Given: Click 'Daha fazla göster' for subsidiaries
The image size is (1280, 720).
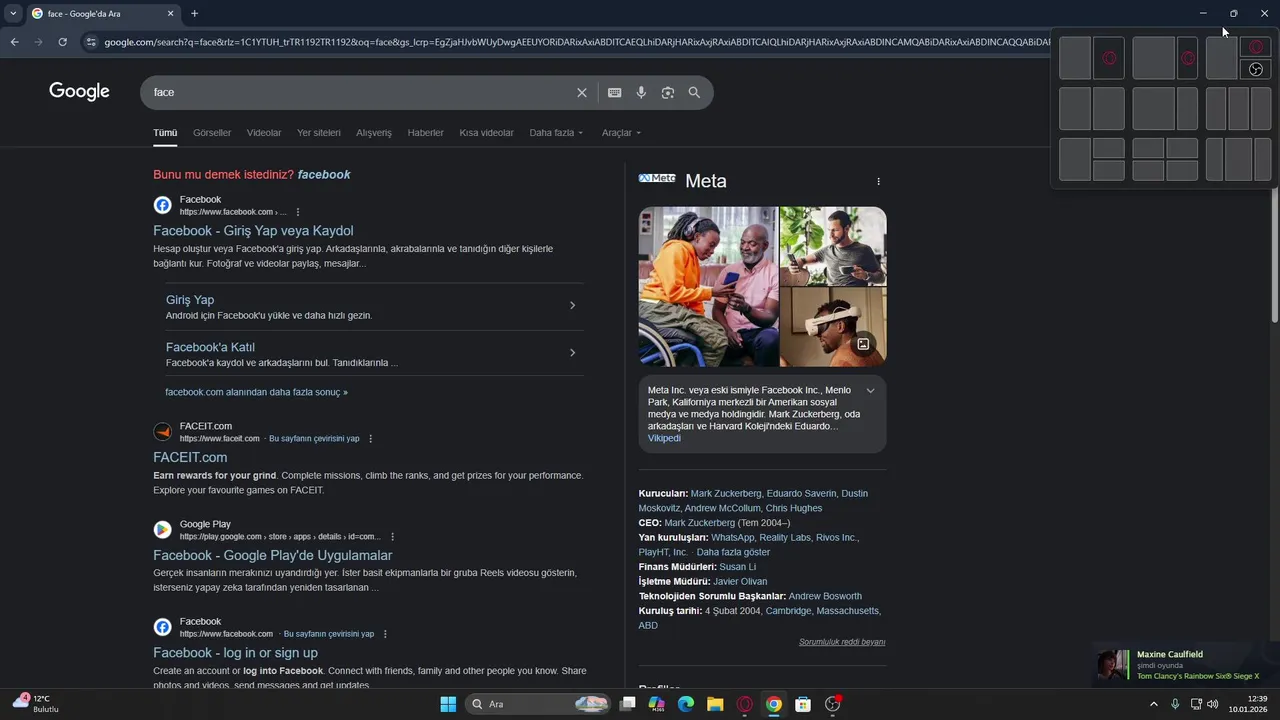Looking at the screenshot, I should point(733,552).
